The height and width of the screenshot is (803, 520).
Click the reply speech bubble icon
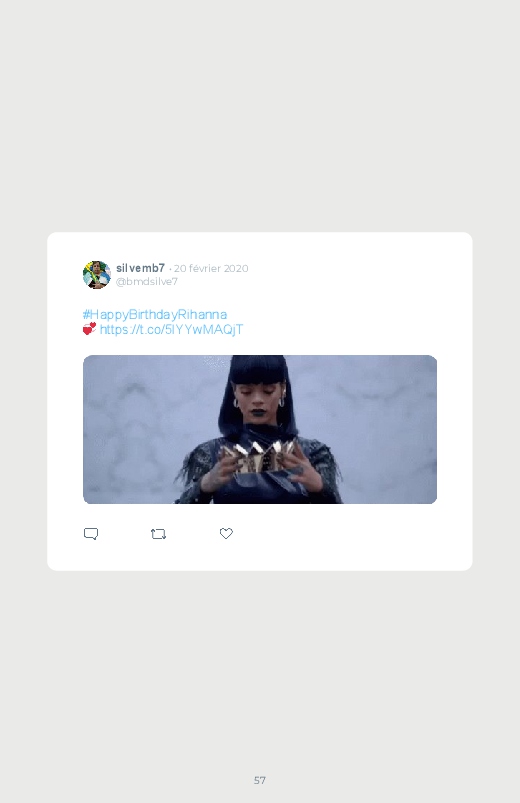91,534
